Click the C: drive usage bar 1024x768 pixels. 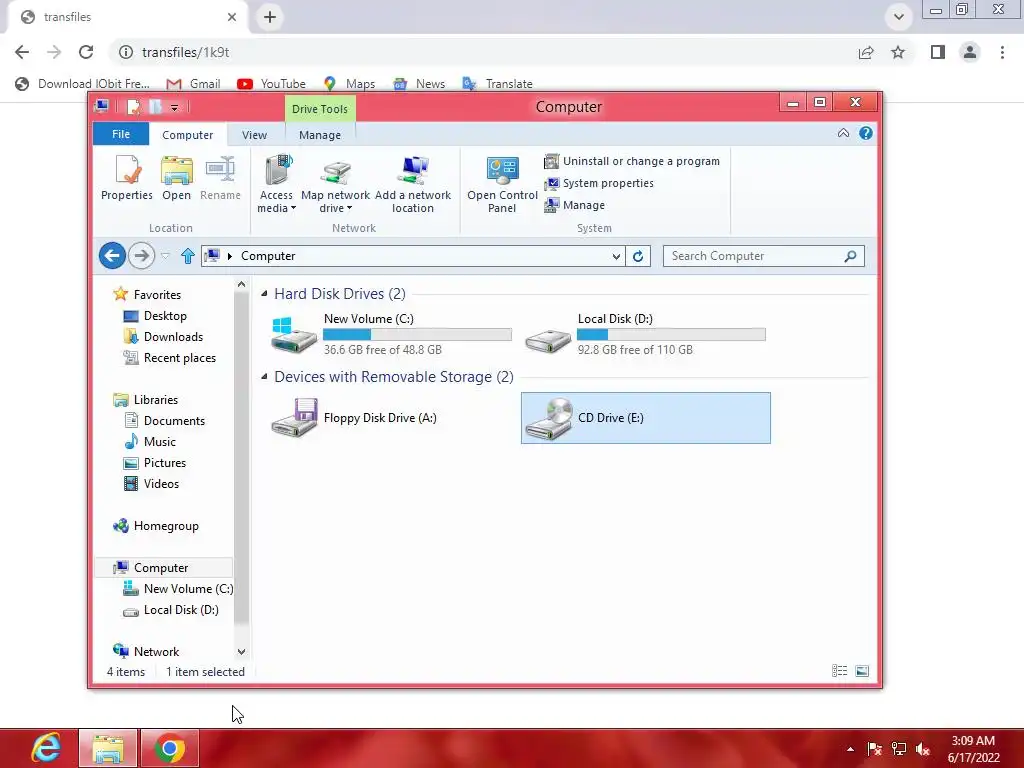pyautogui.click(x=417, y=334)
